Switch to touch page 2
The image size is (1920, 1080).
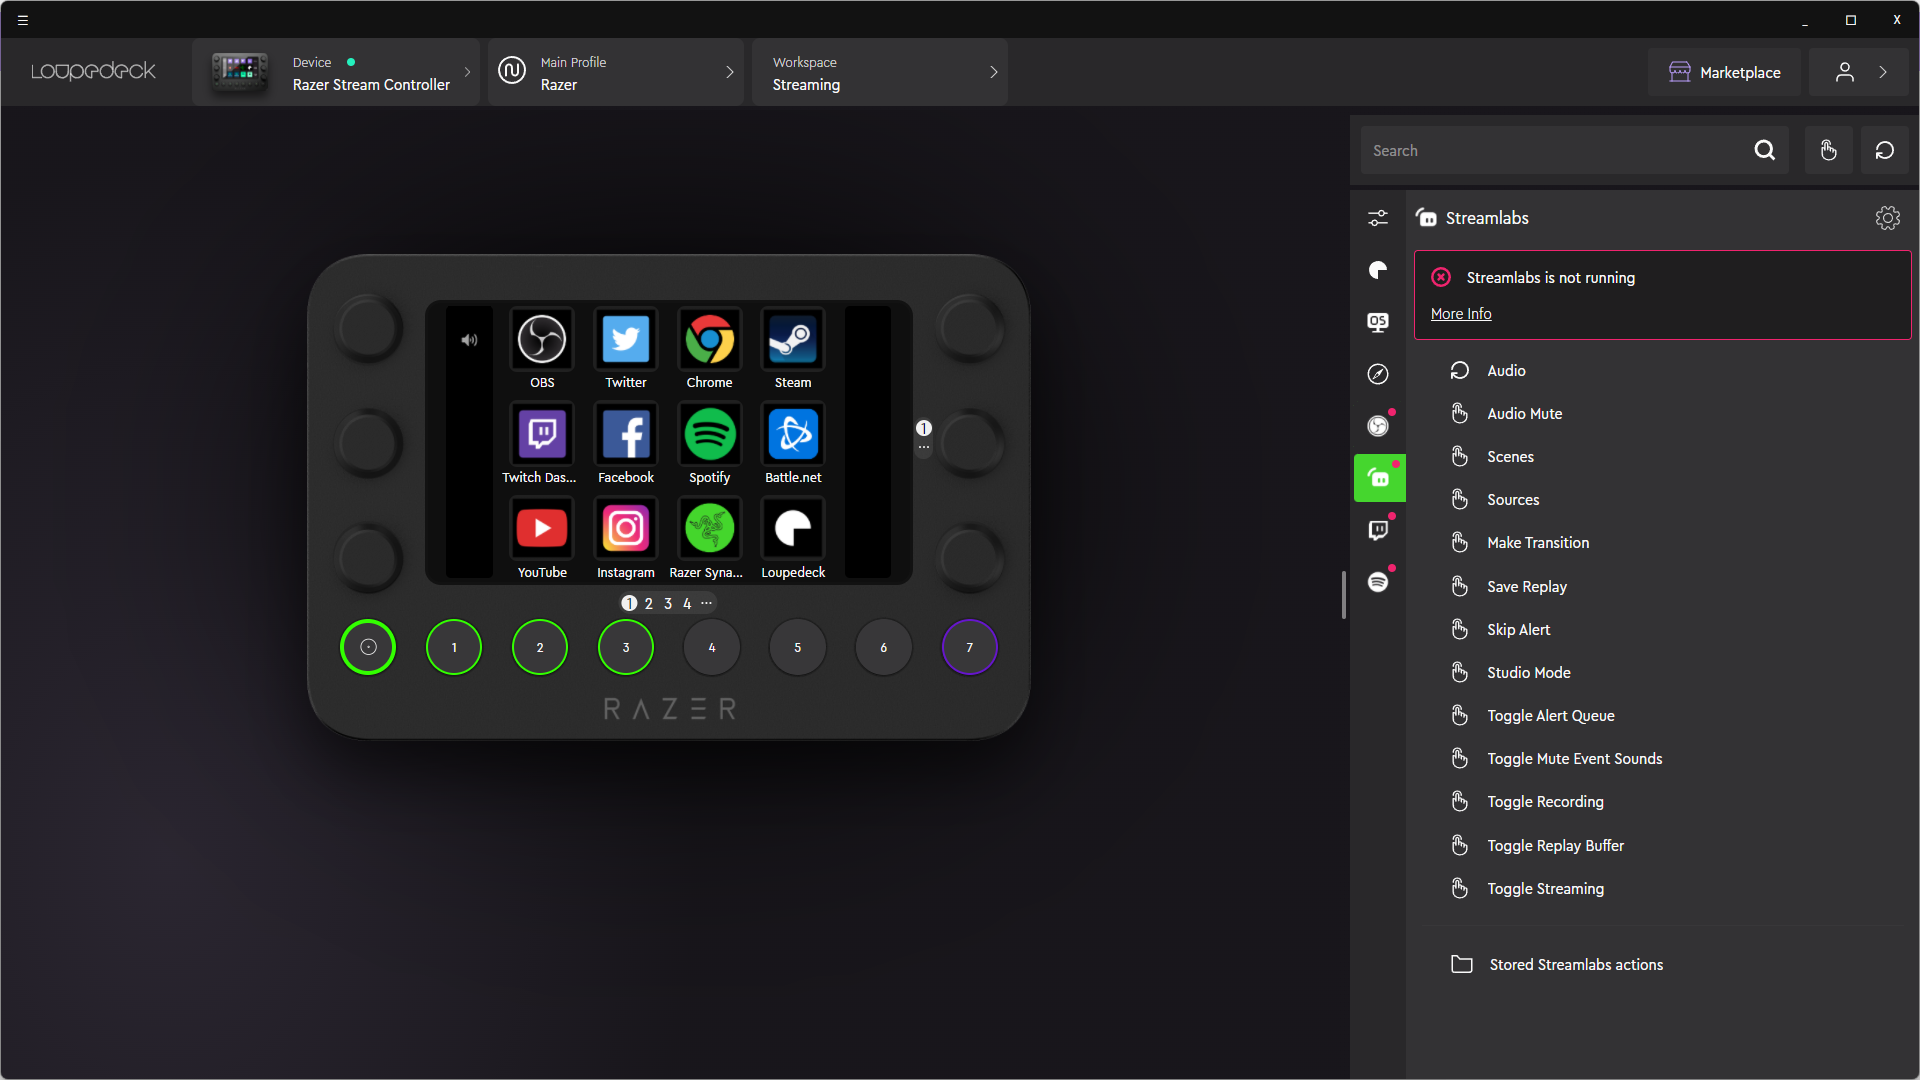pyautogui.click(x=649, y=604)
